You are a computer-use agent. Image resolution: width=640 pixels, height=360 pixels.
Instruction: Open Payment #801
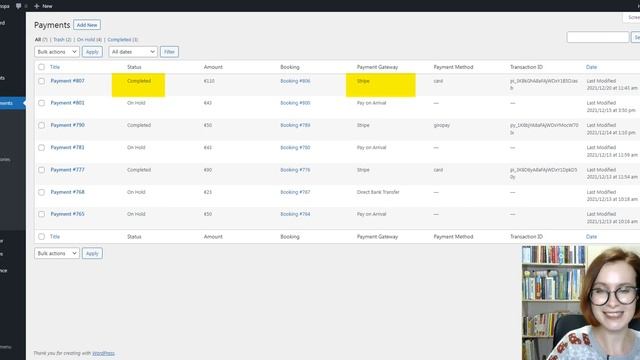point(67,103)
